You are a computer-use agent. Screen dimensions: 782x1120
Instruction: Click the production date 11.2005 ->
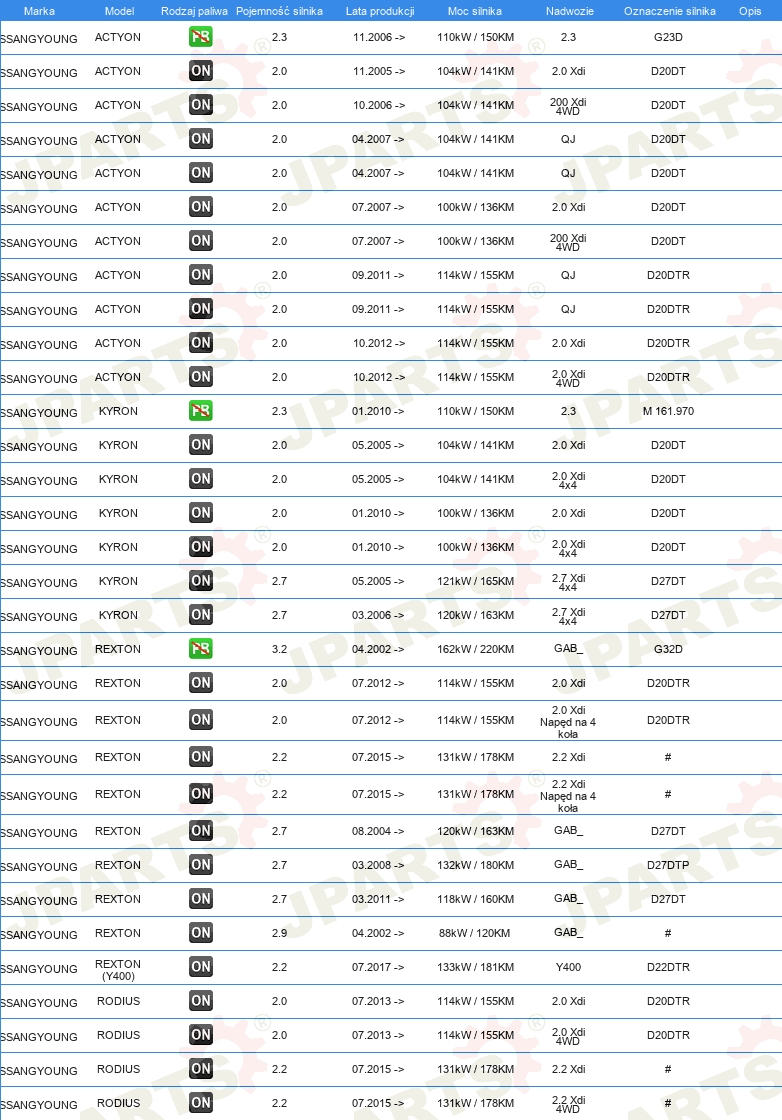379,71
